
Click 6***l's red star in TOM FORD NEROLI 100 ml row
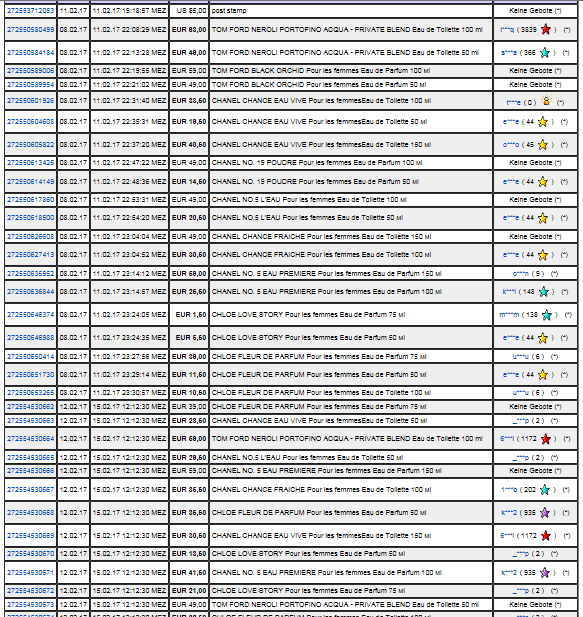[x=546, y=439]
